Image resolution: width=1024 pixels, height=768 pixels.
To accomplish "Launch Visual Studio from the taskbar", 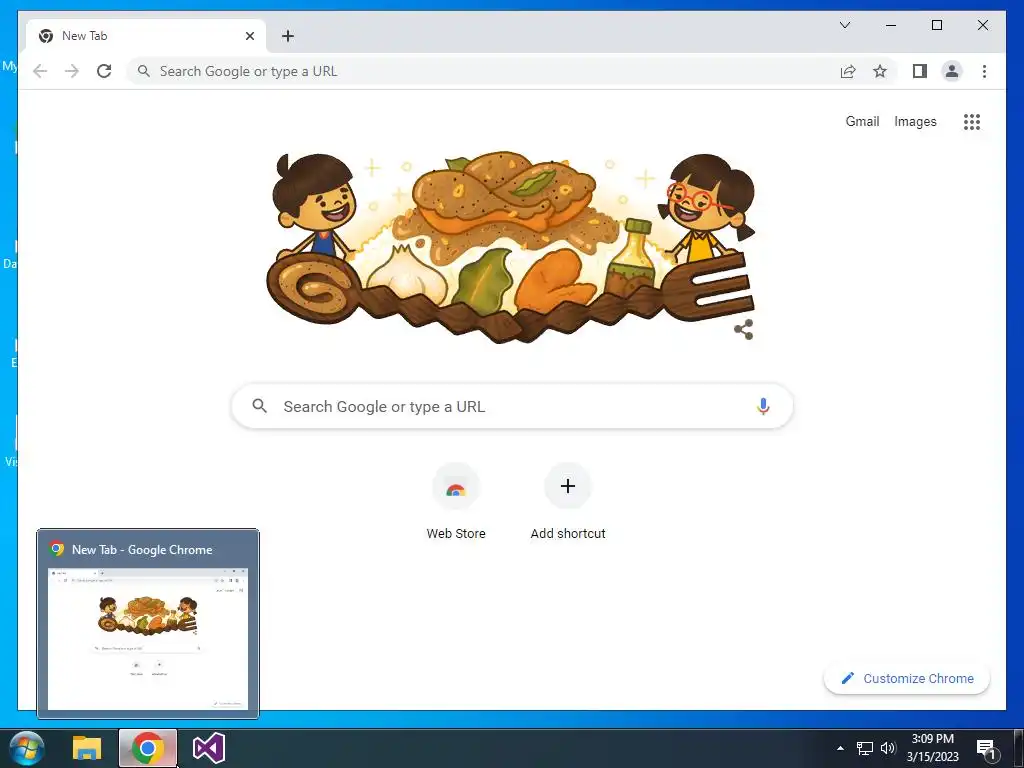I will tap(209, 748).
